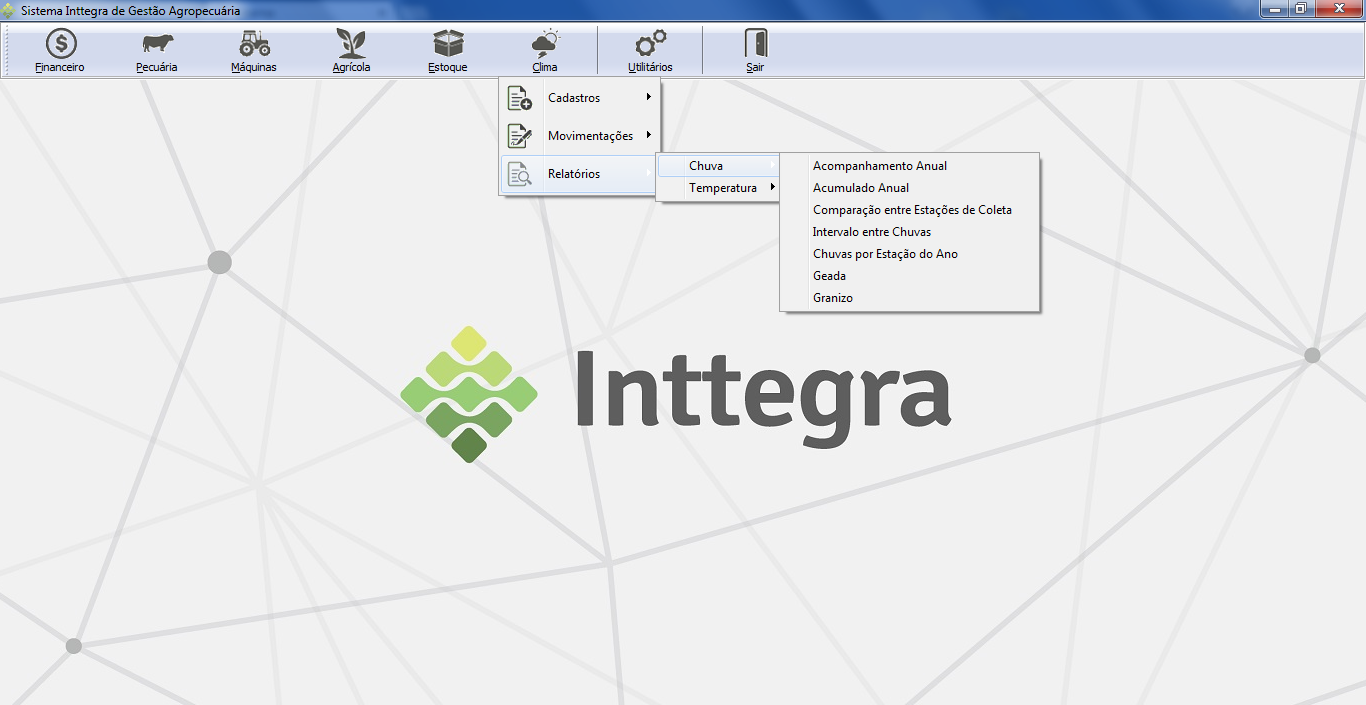Open Chuvas por Estação do Ano report
The image size is (1366, 705).
(x=910, y=254)
